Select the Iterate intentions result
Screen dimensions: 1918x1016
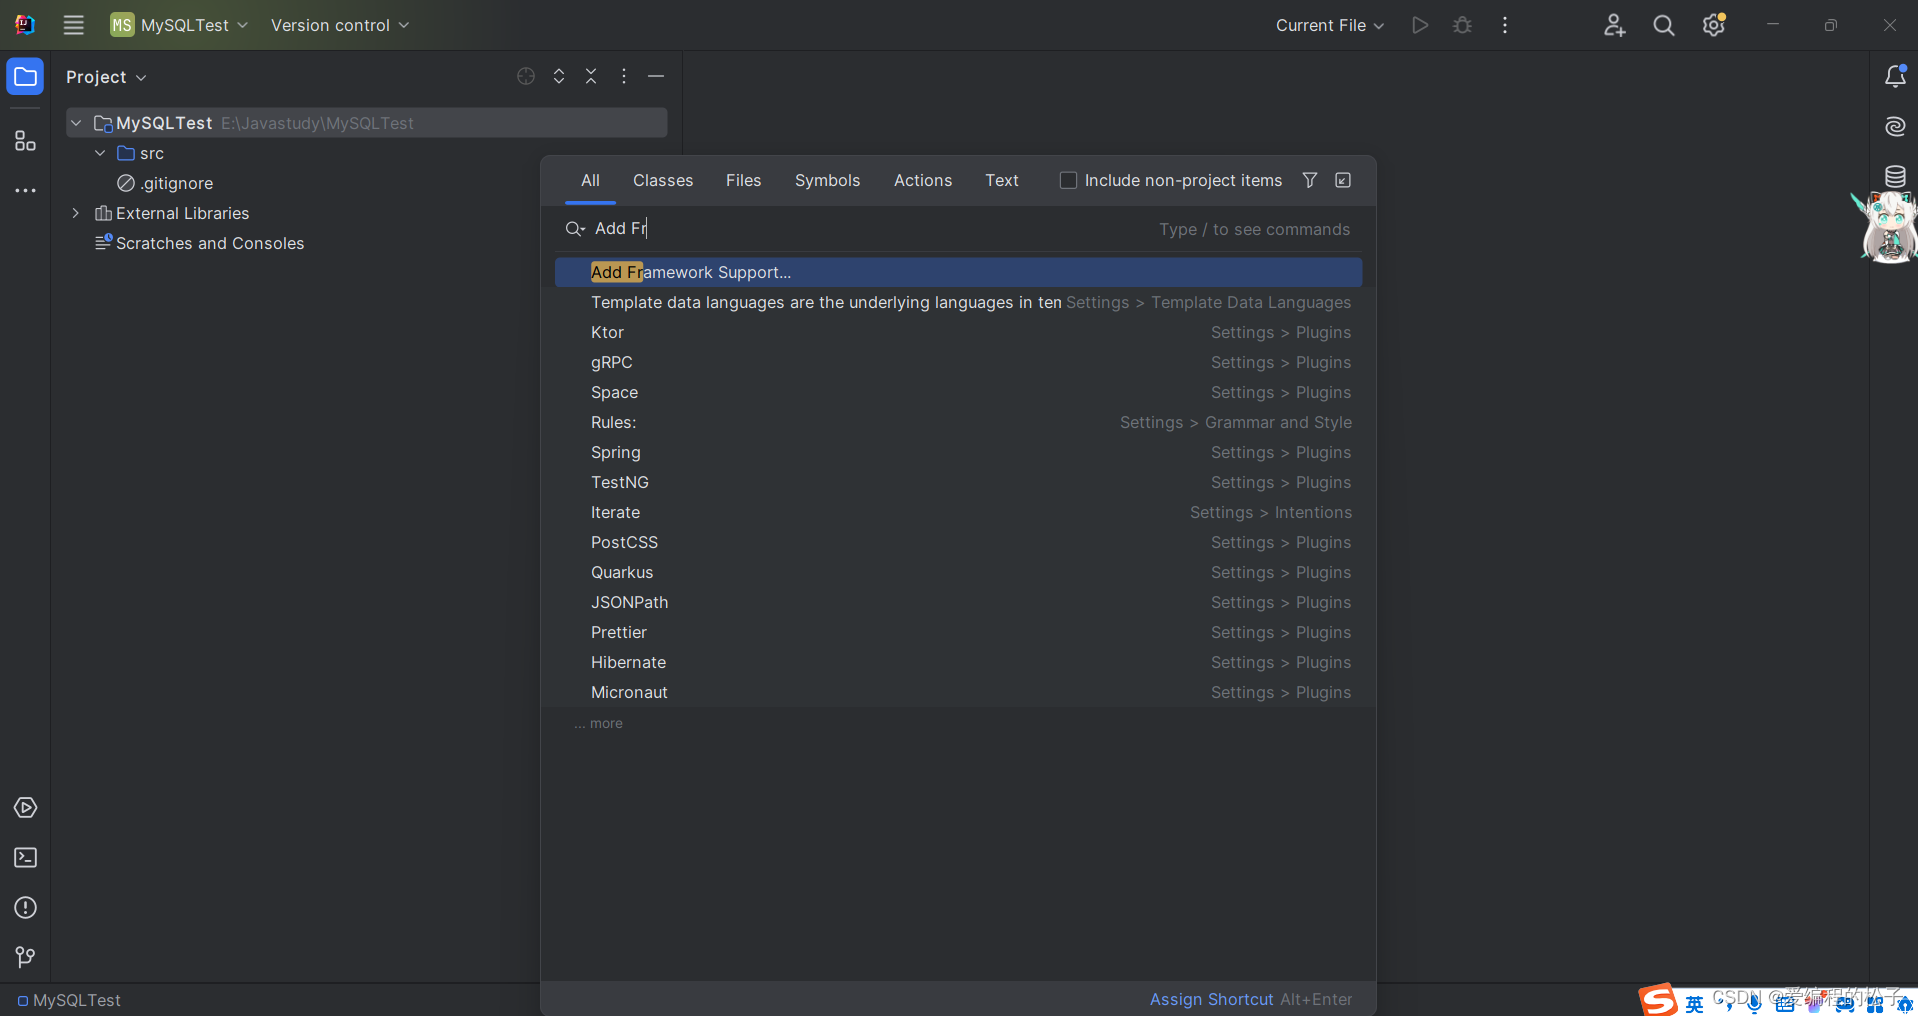958,512
